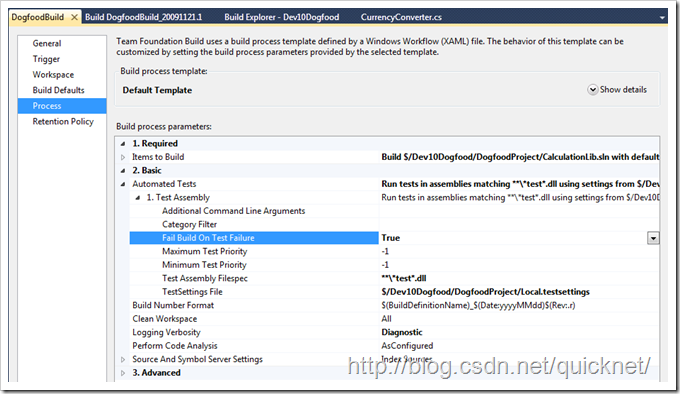
Task: Collapse the Automated Tests node
Action: point(123,184)
